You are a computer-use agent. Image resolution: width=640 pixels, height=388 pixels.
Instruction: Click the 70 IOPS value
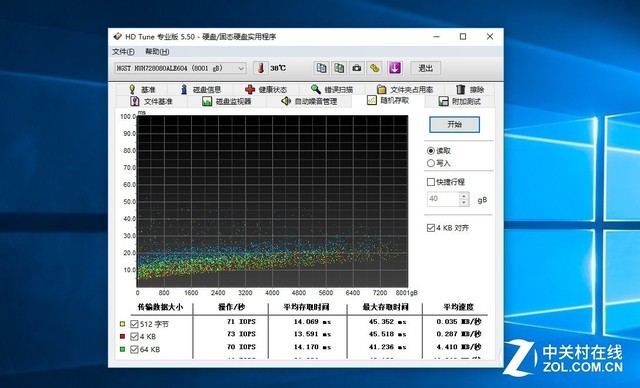(241, 347)
